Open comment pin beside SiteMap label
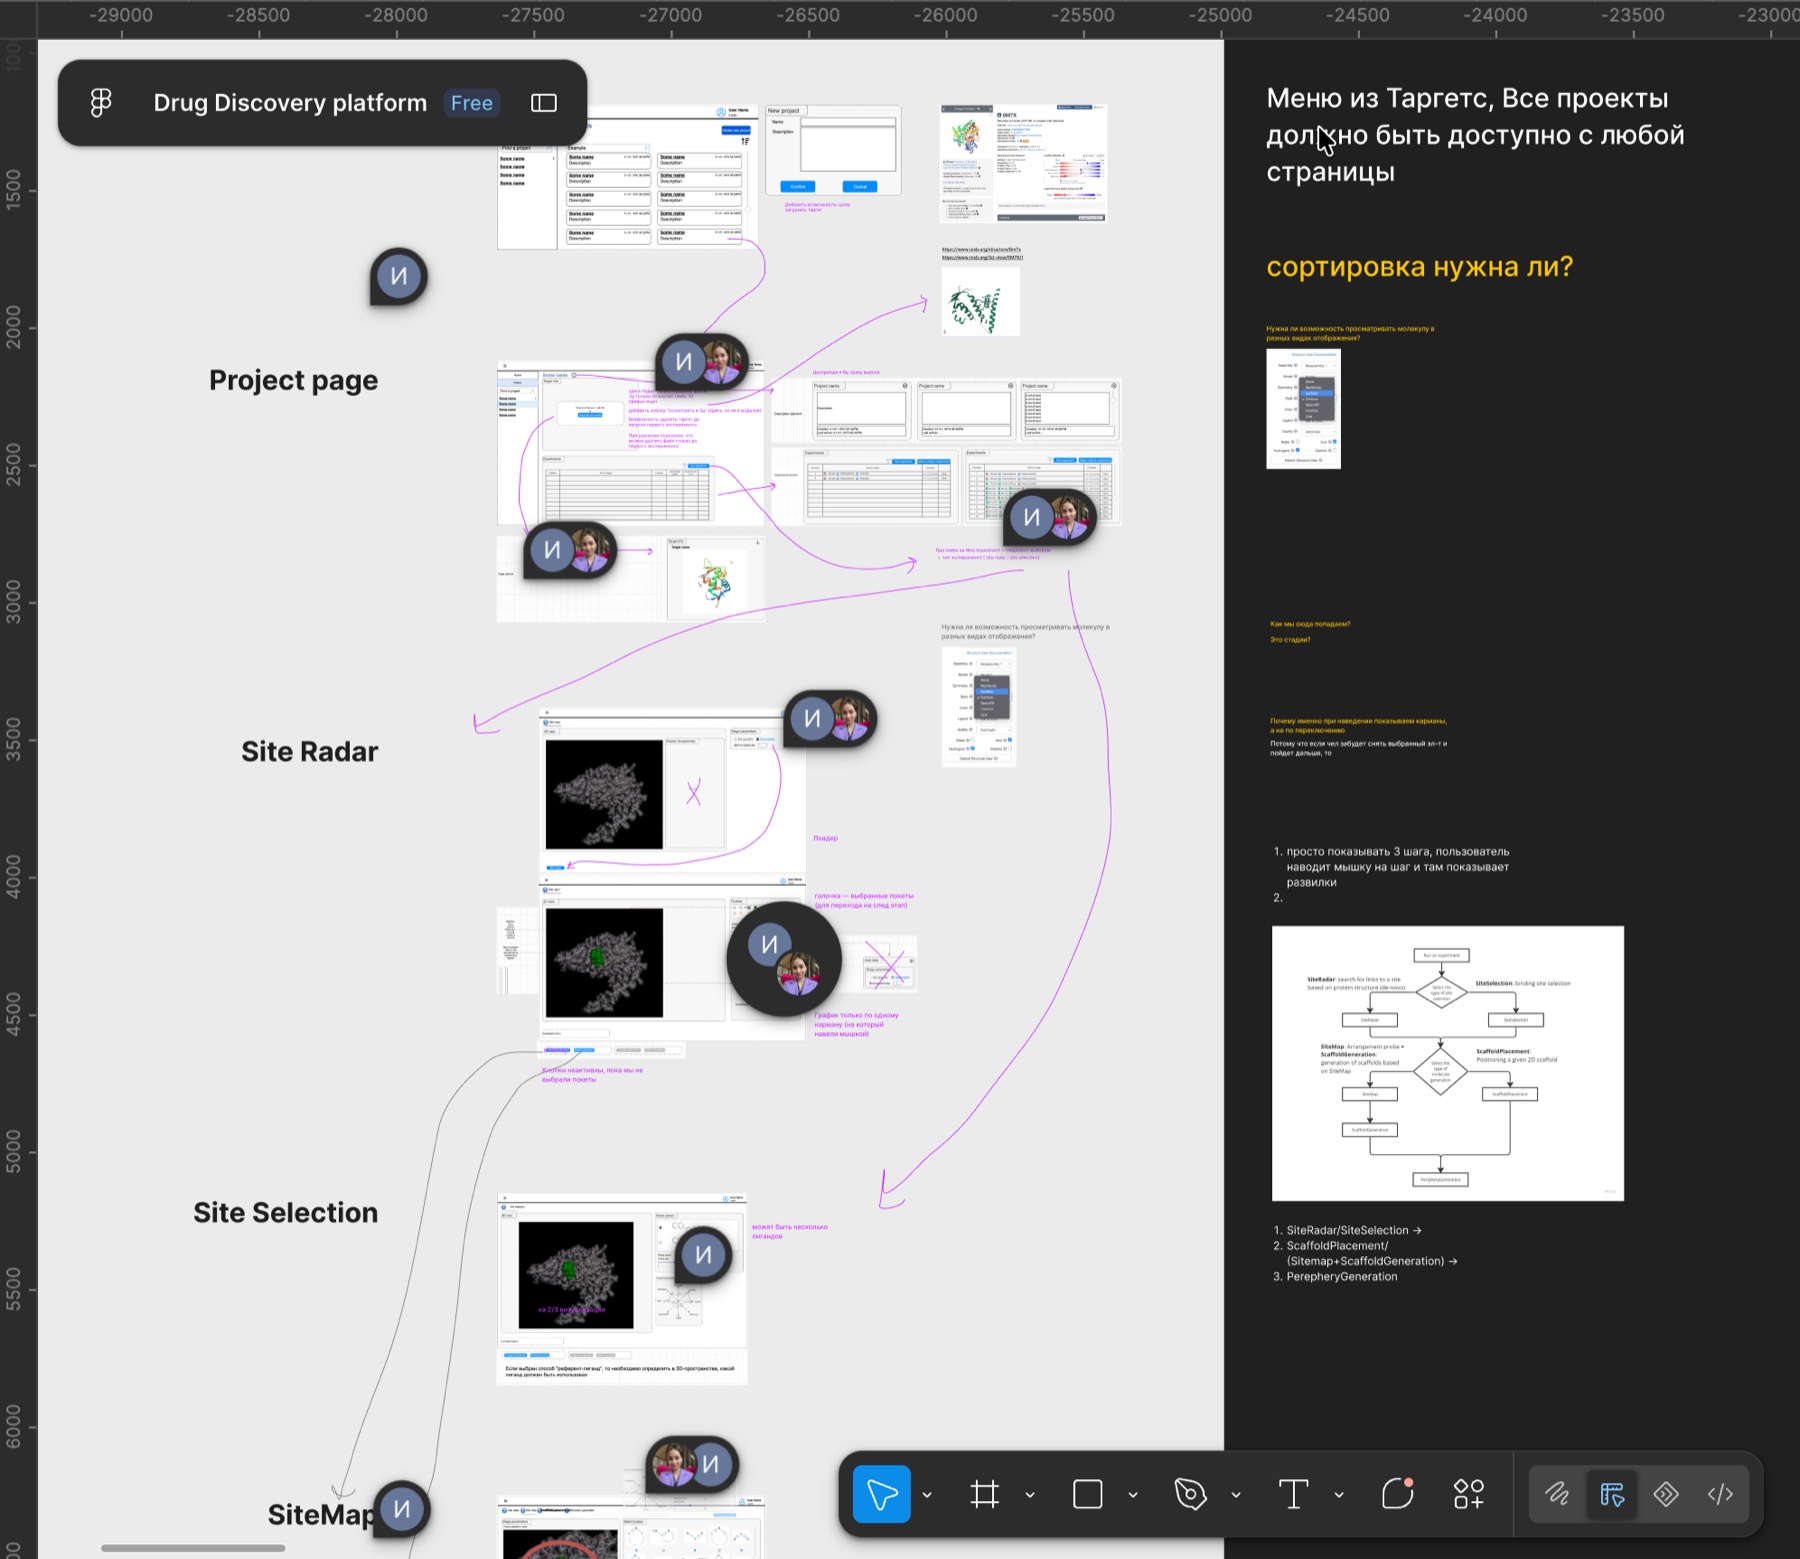 pos(402,1509)
